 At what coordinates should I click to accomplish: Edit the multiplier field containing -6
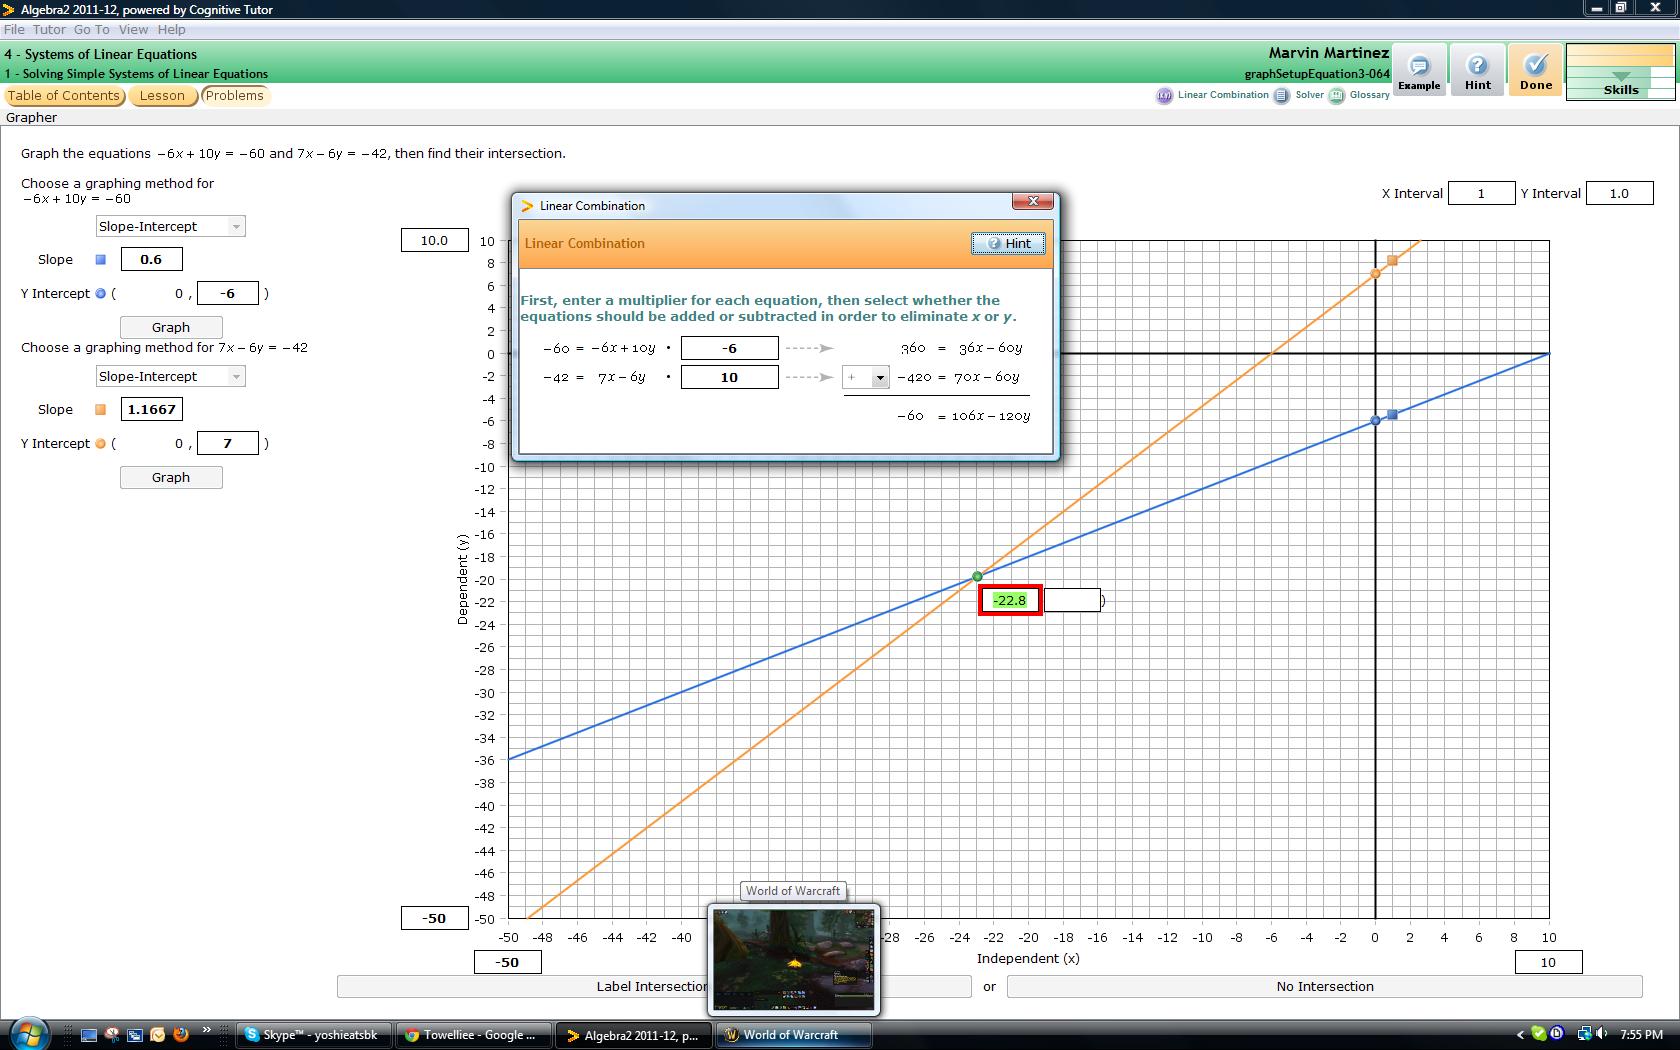click(729, 348)
